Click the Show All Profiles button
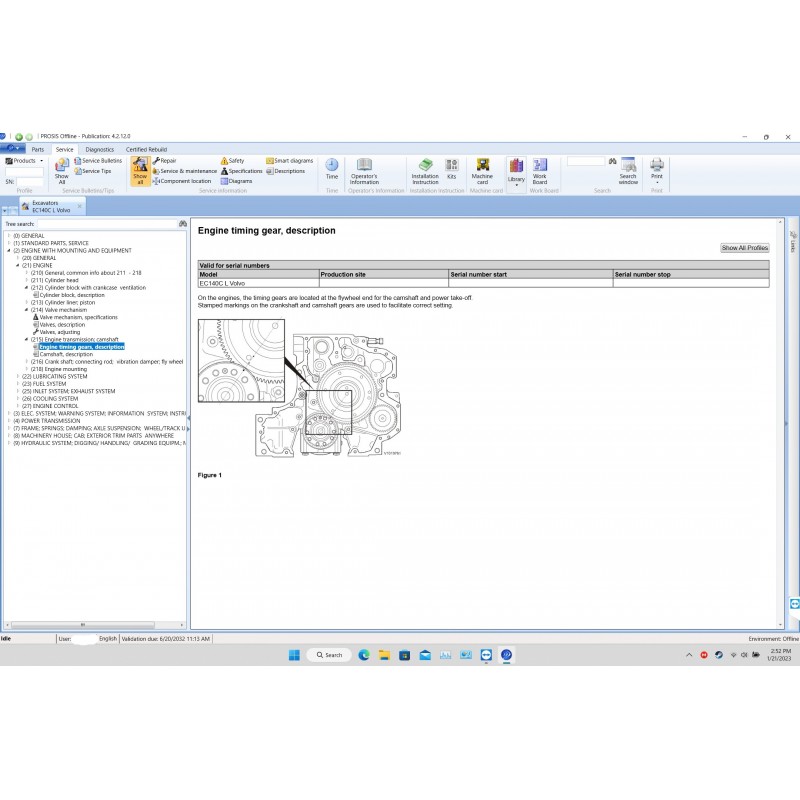 [744, 248]
